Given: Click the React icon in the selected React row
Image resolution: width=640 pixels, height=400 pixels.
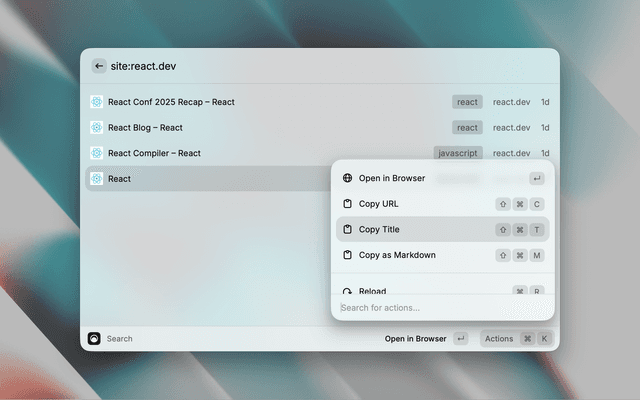Looking at the screenshot, I should [97, 178].
